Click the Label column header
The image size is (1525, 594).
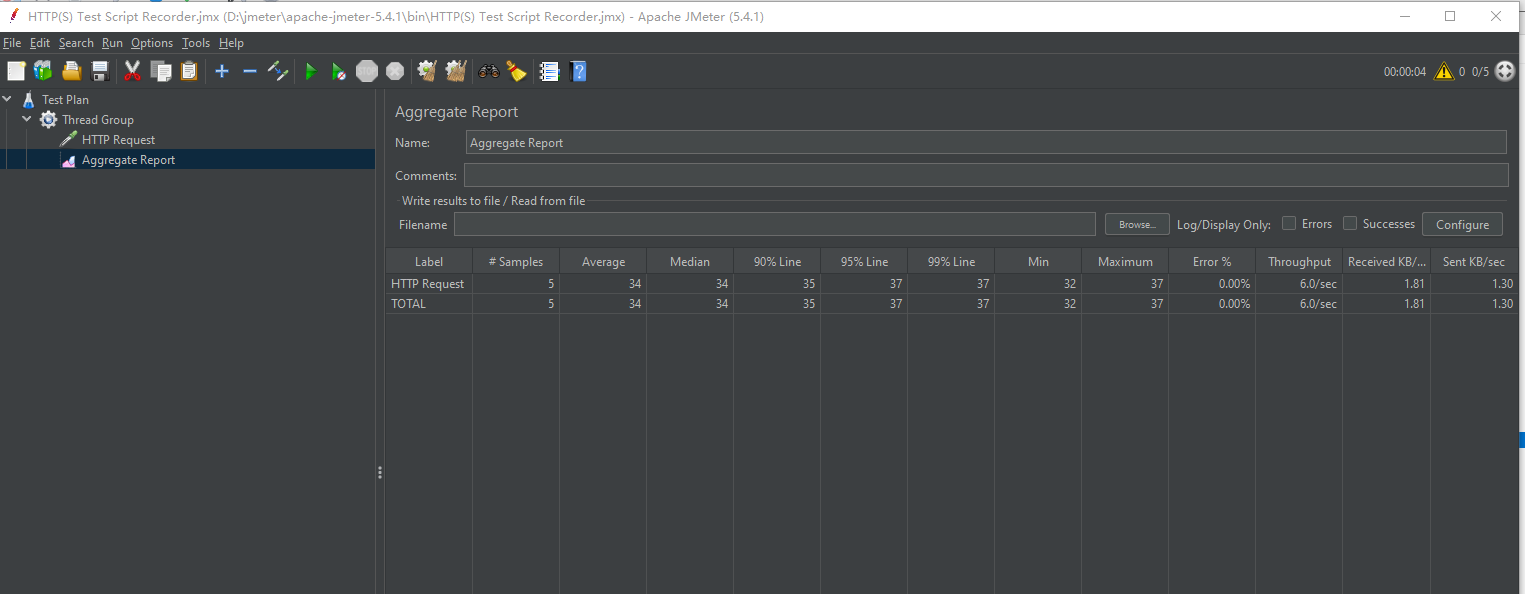coord(429,261)
